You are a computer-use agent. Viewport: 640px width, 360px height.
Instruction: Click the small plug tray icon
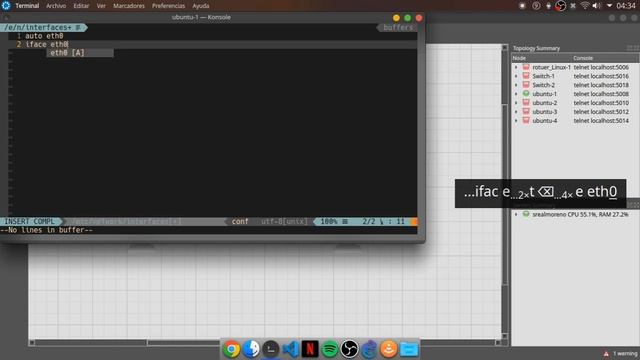(x=548, y=6)
